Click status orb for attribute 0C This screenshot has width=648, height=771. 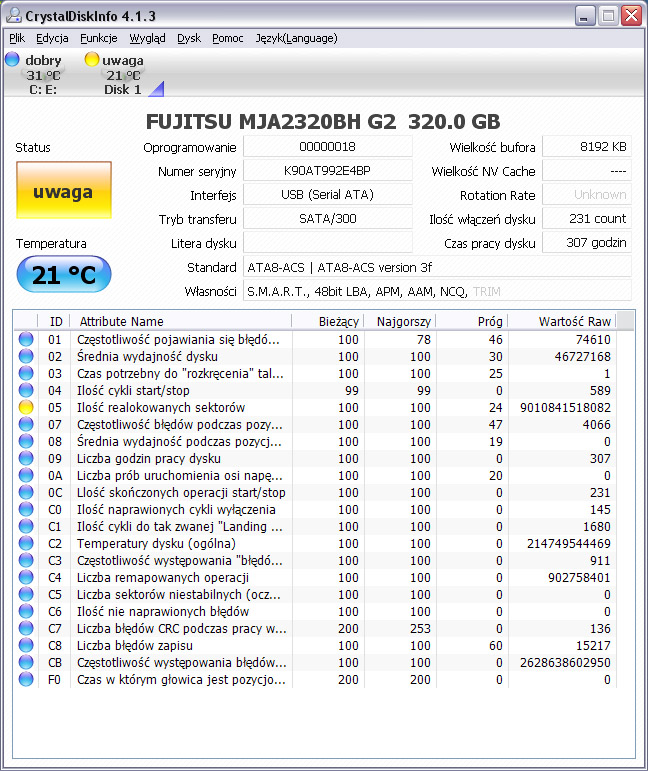[x=26, y=492]
